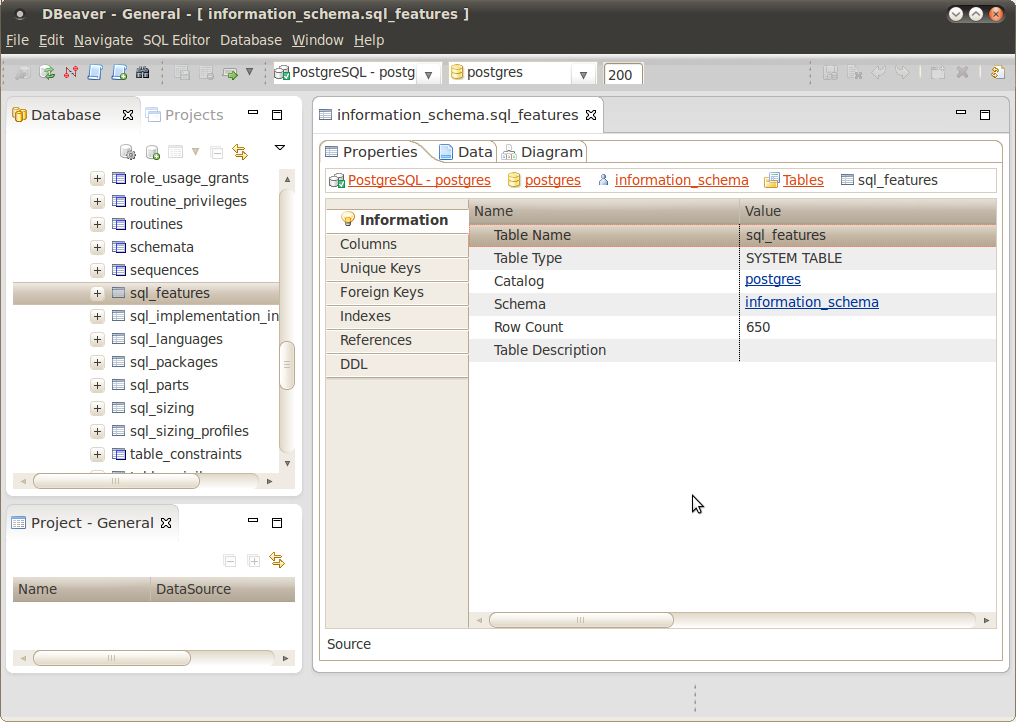Viewport: 1016px width, 722px height.
Task: Click the result row limit field showing 200
Action: pos(622,74)
